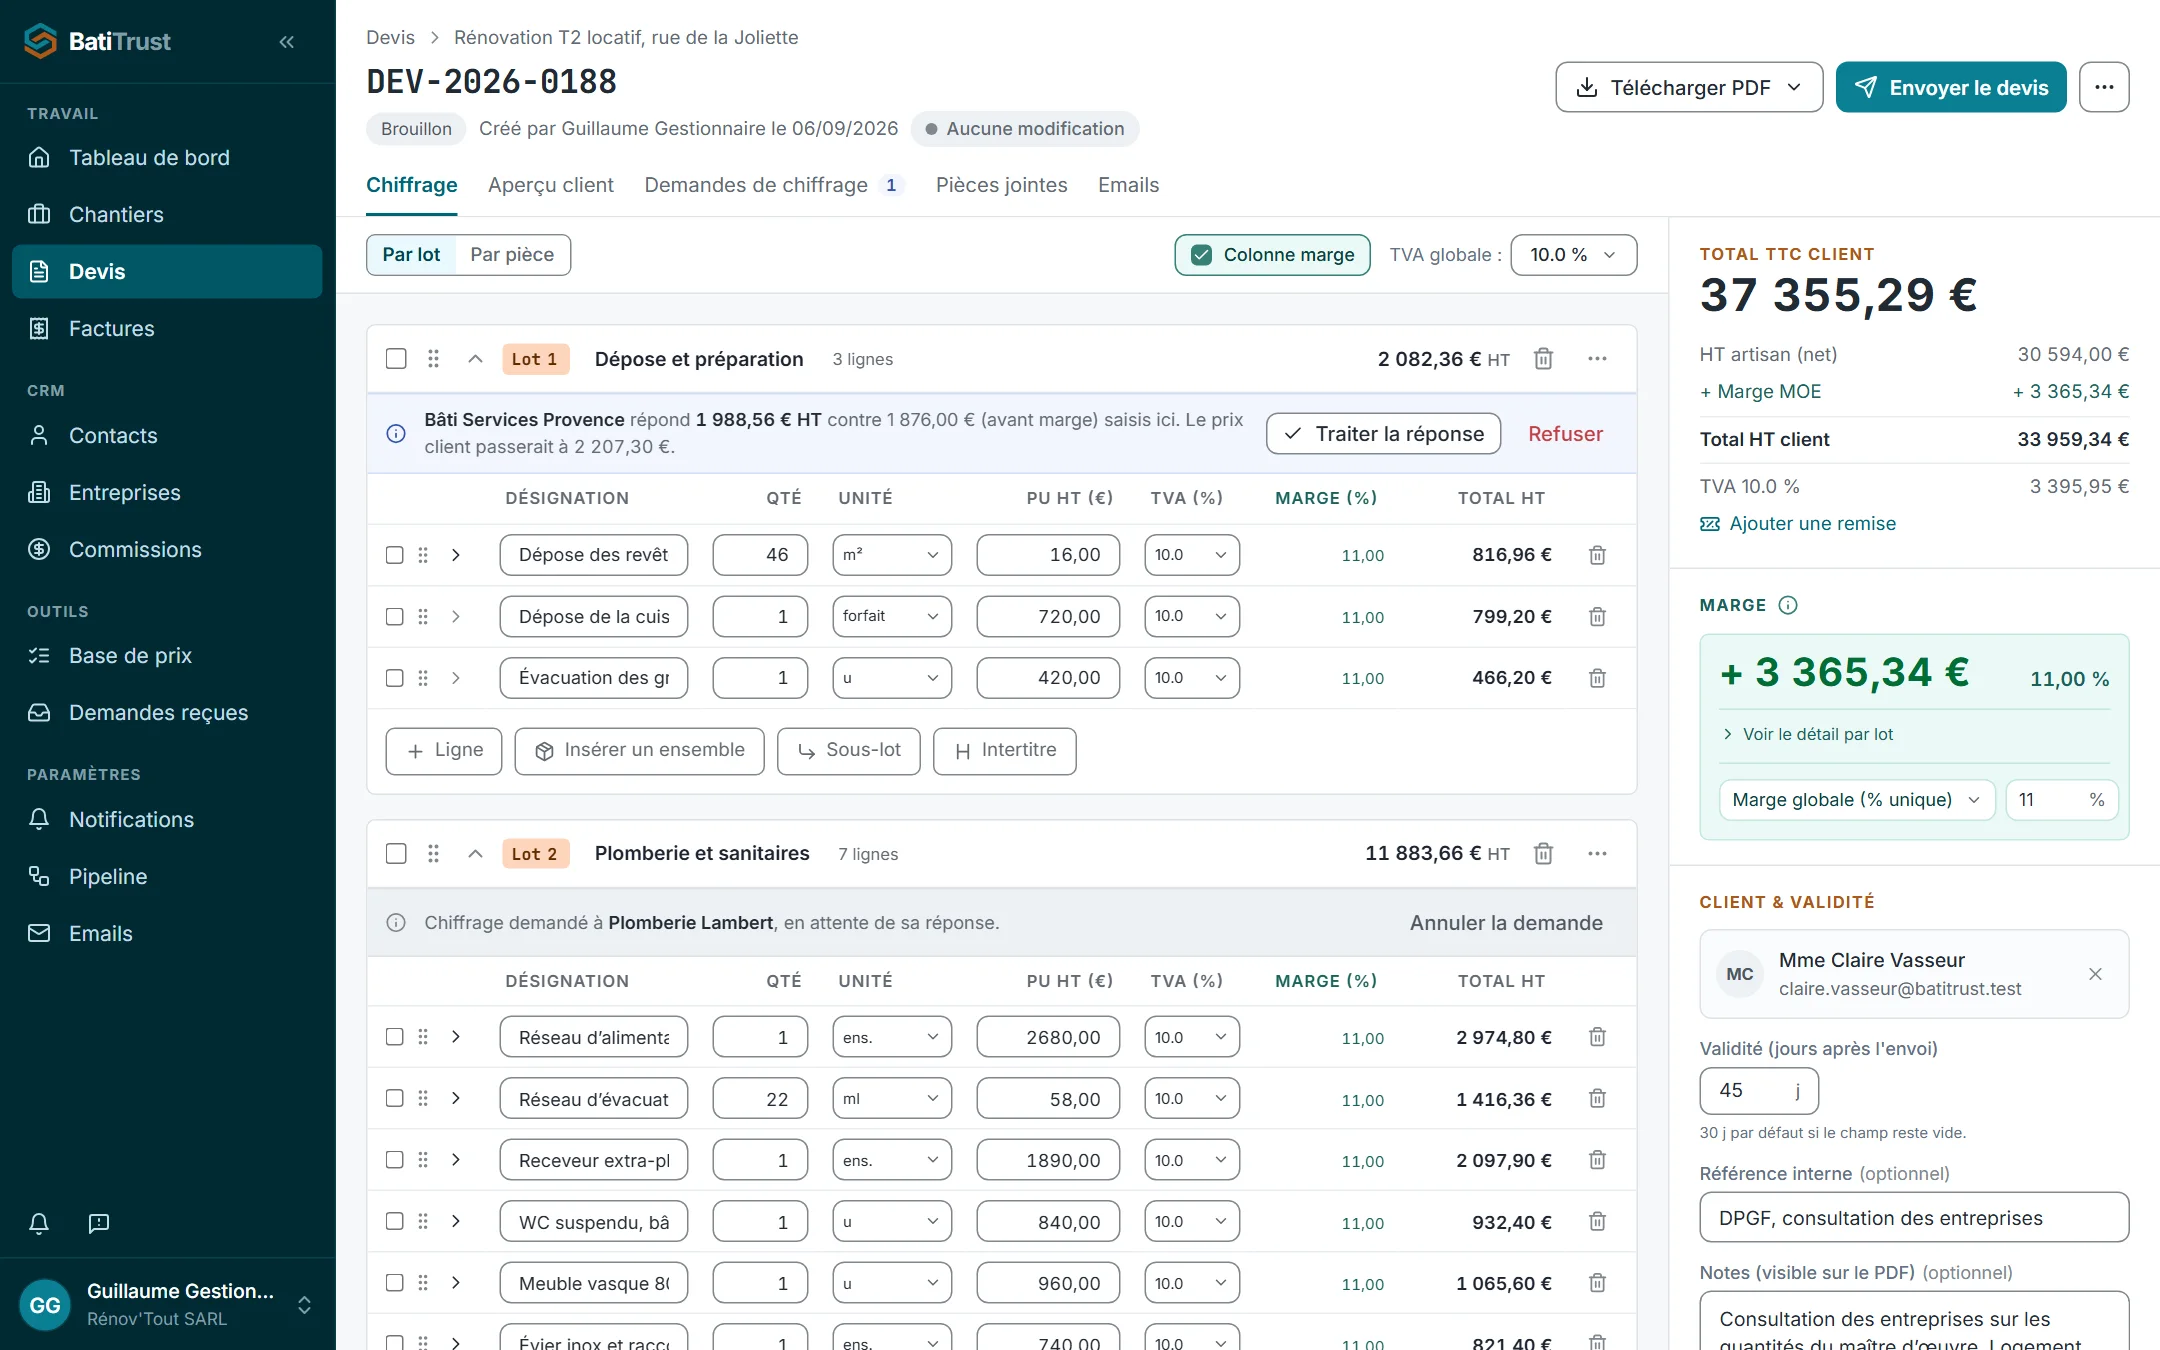Click Annuler la demande for Plomberie Lambert
Image resolution: width=2160 pixels, height=1350 pixels.
1506,923
